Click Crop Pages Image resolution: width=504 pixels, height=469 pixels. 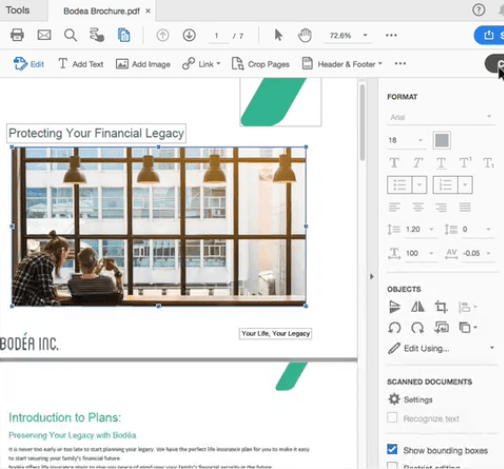(x=260, y=64)
